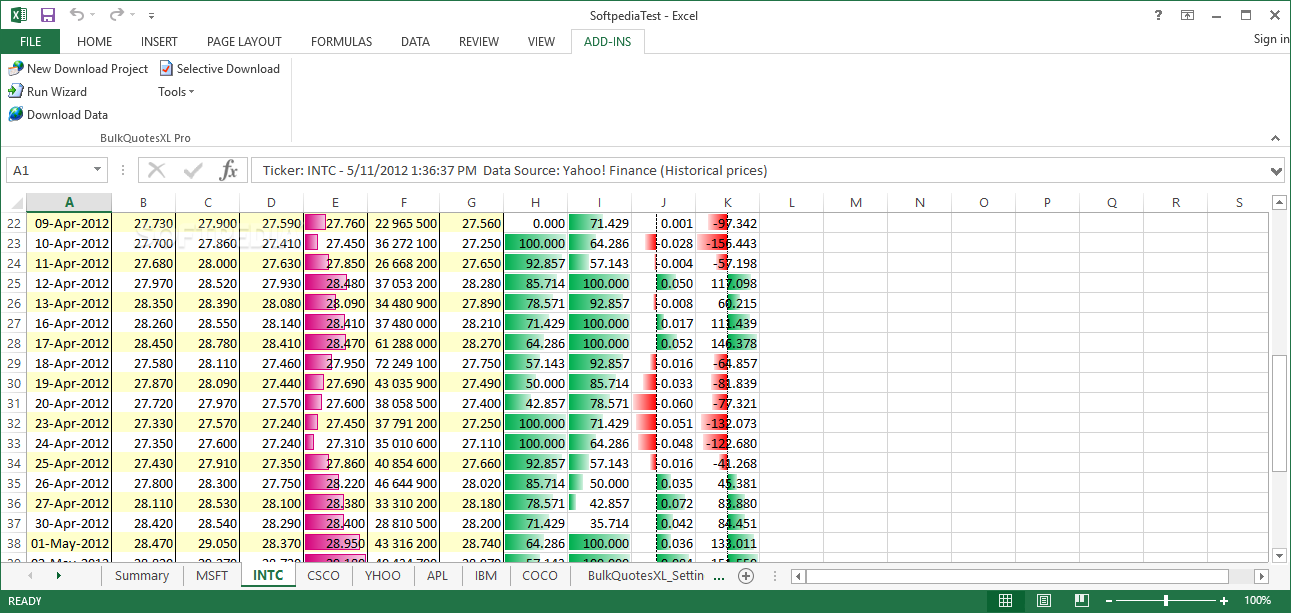This screenshot has width=1291, height=613.
Task: Click Sign in link
Action: click(1271, 39)
